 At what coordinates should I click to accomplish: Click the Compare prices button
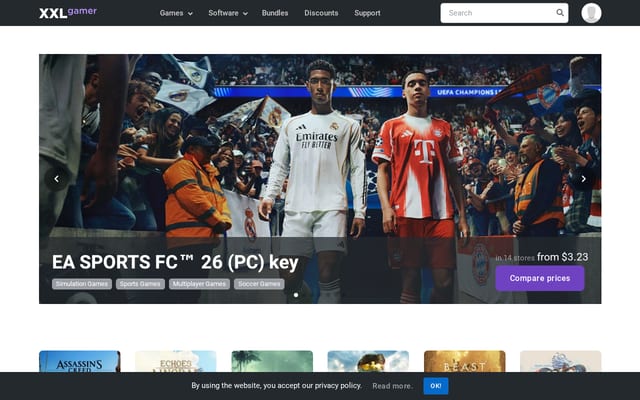540,278
